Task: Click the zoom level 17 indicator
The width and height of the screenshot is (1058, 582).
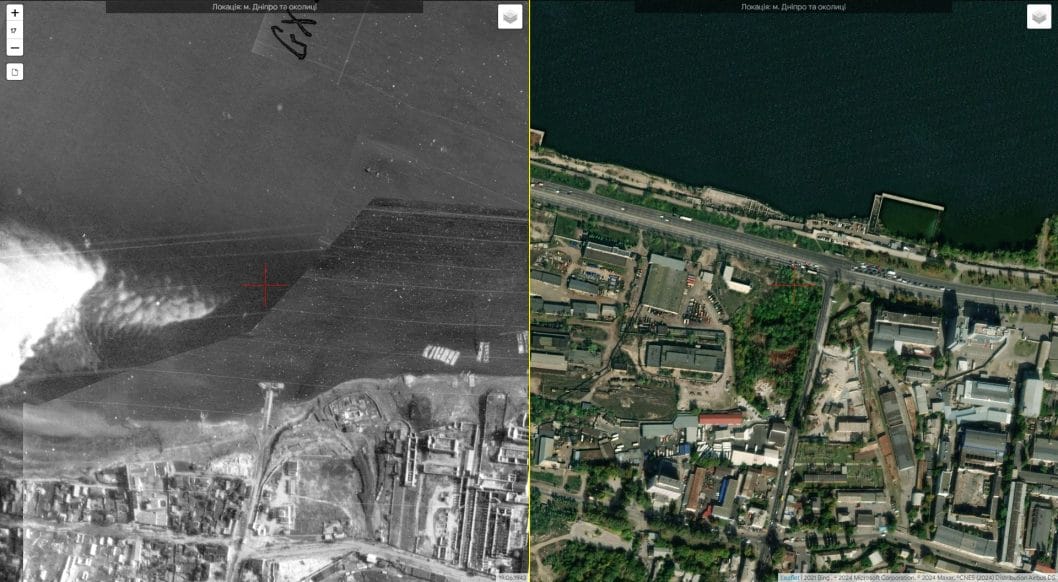Action: (15, 30)
